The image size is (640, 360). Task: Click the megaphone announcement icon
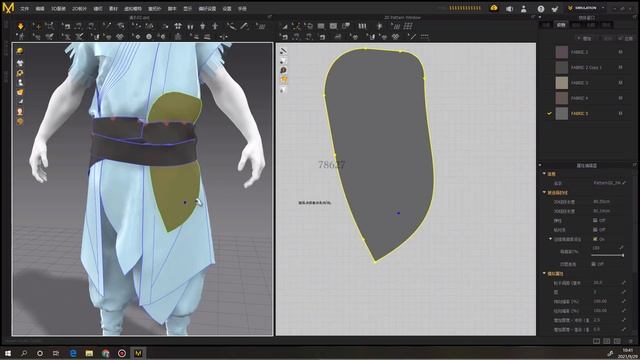click(509, 9)
